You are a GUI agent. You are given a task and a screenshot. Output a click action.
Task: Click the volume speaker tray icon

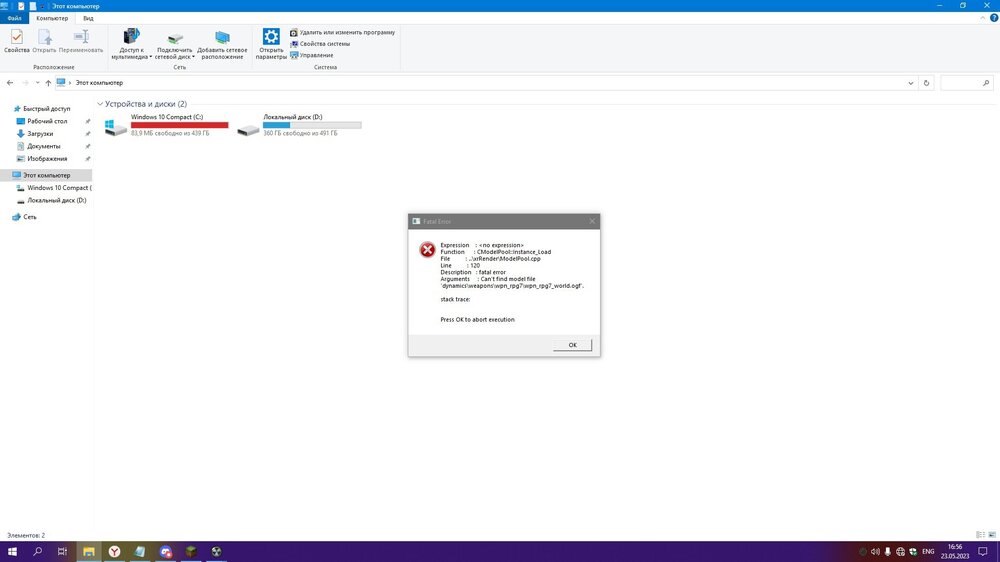875,552
